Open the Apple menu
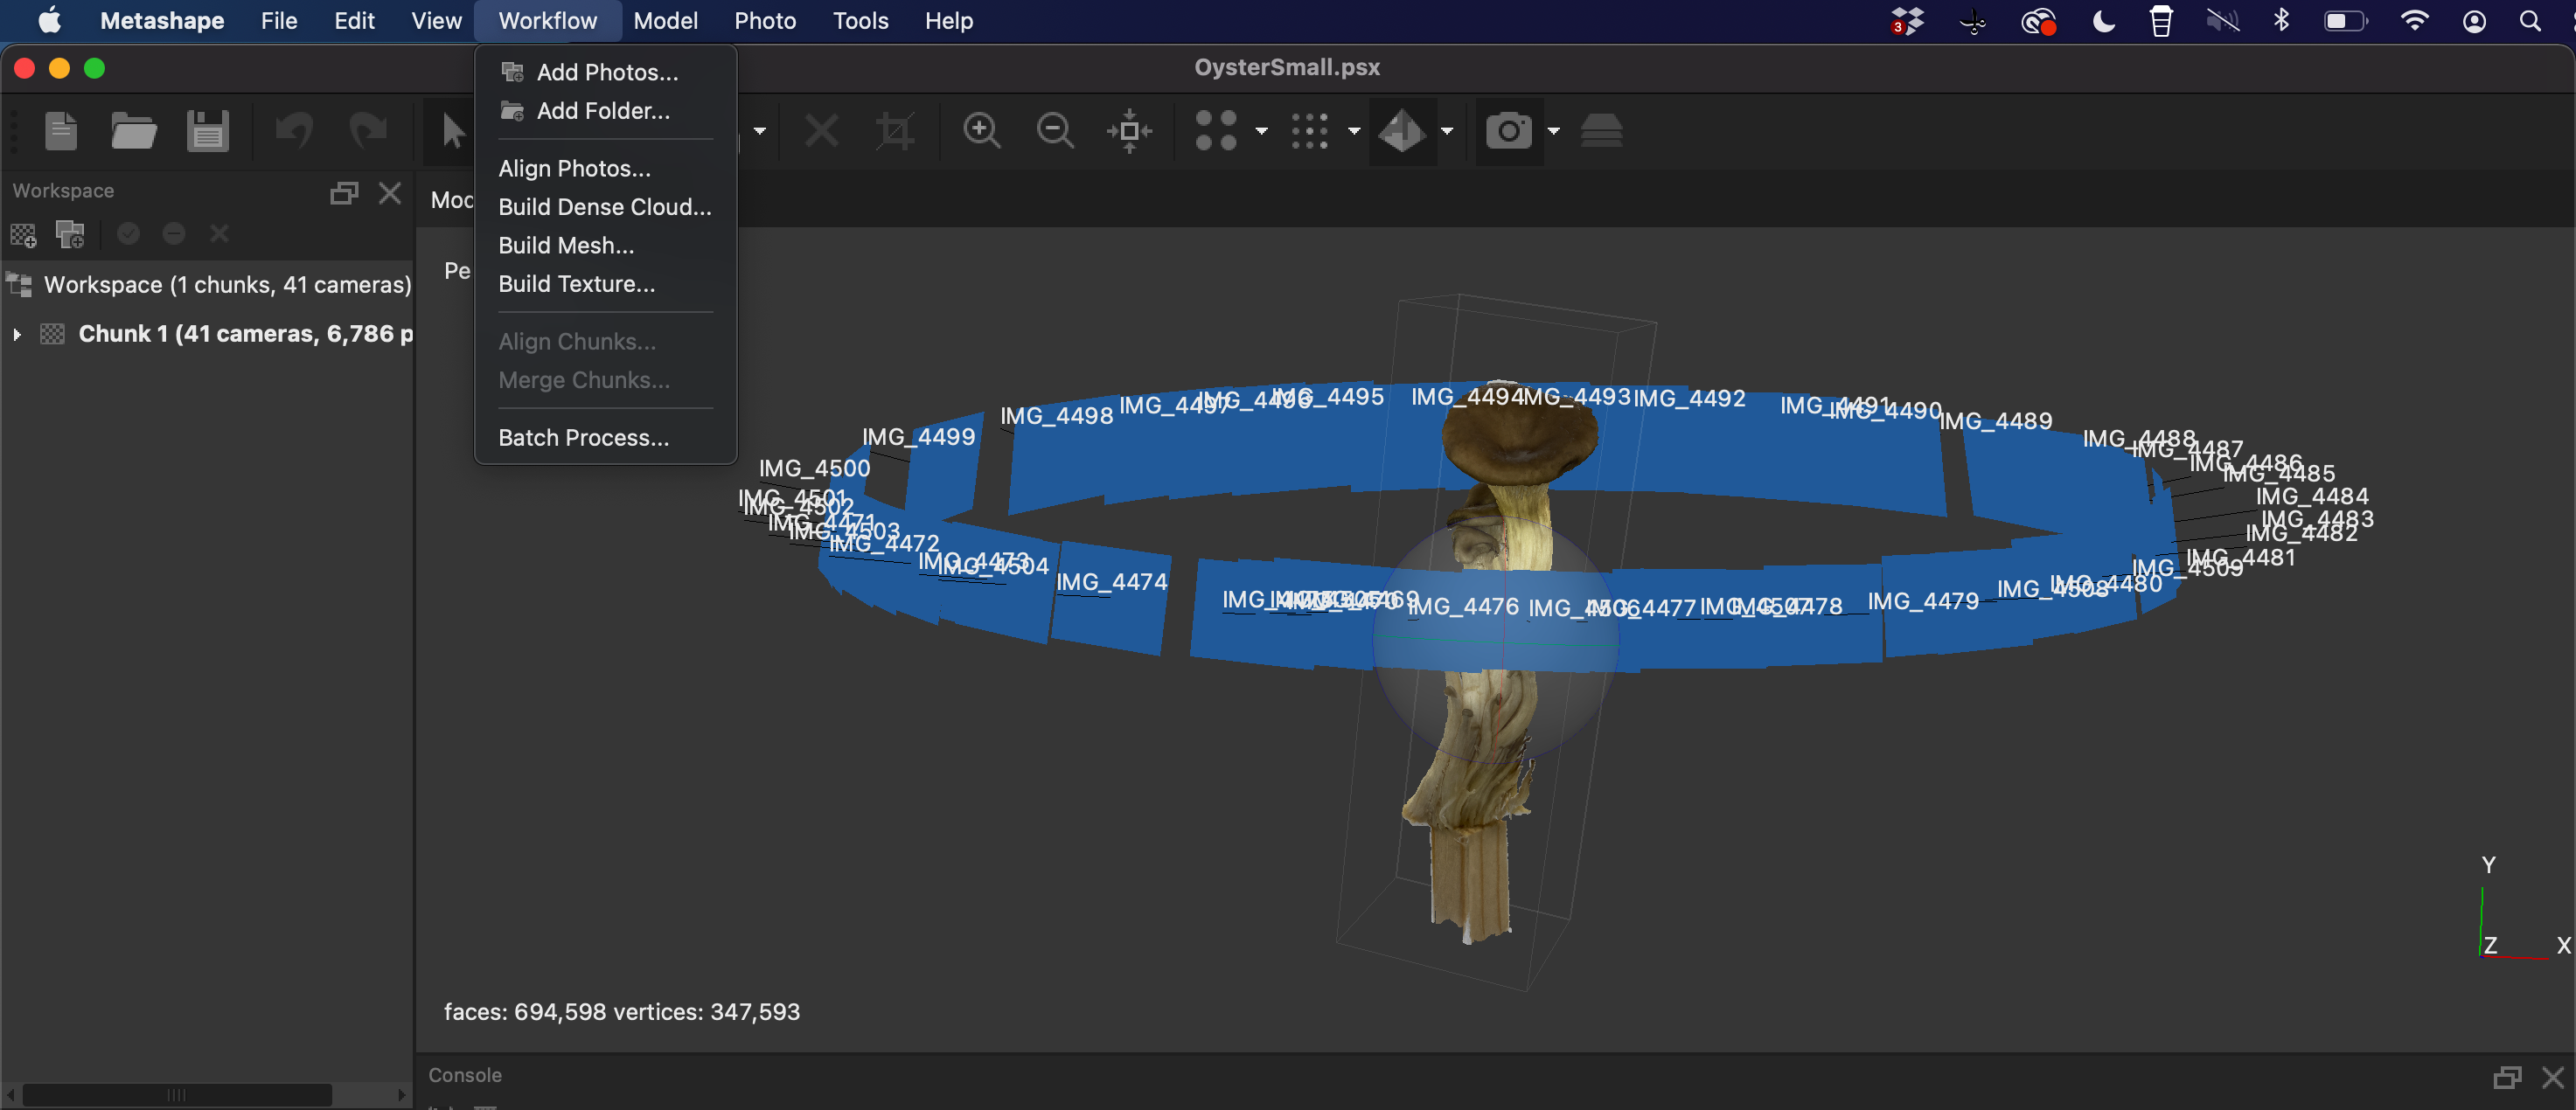The height and width of the screenshot is (1110, 2576). pos(49,21)
